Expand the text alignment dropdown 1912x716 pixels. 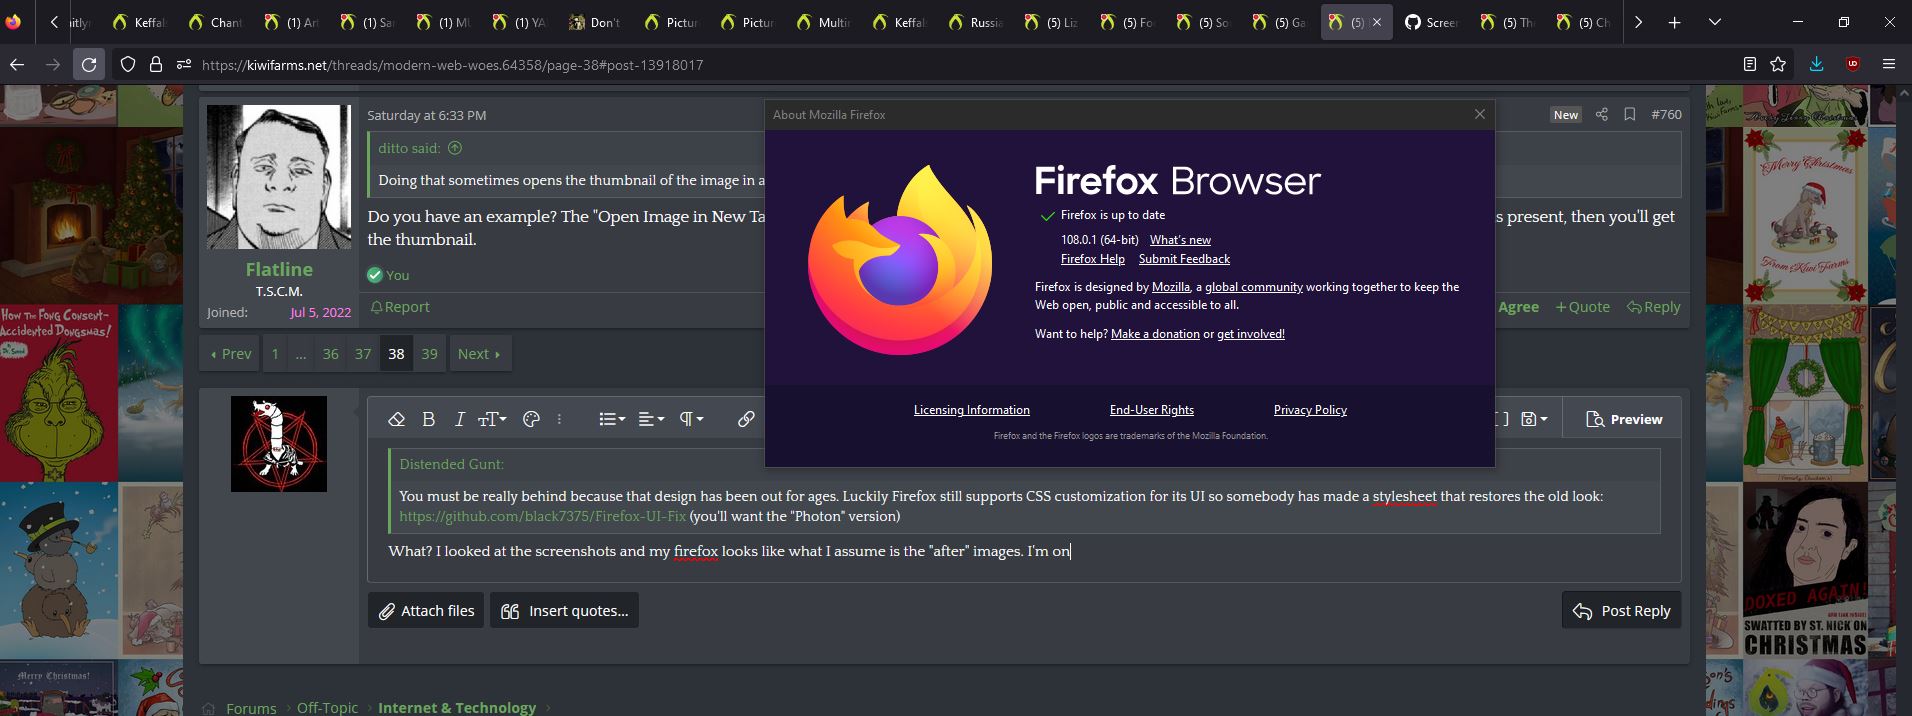pyautogui.click(x=651, y=419)
